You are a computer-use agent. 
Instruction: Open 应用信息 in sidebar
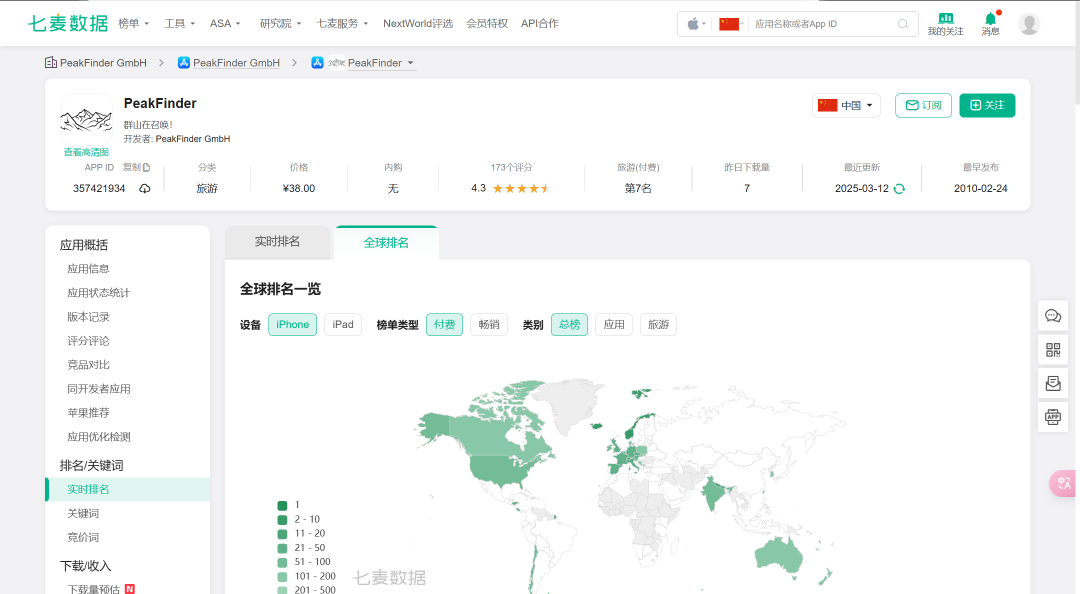(88, 269)
